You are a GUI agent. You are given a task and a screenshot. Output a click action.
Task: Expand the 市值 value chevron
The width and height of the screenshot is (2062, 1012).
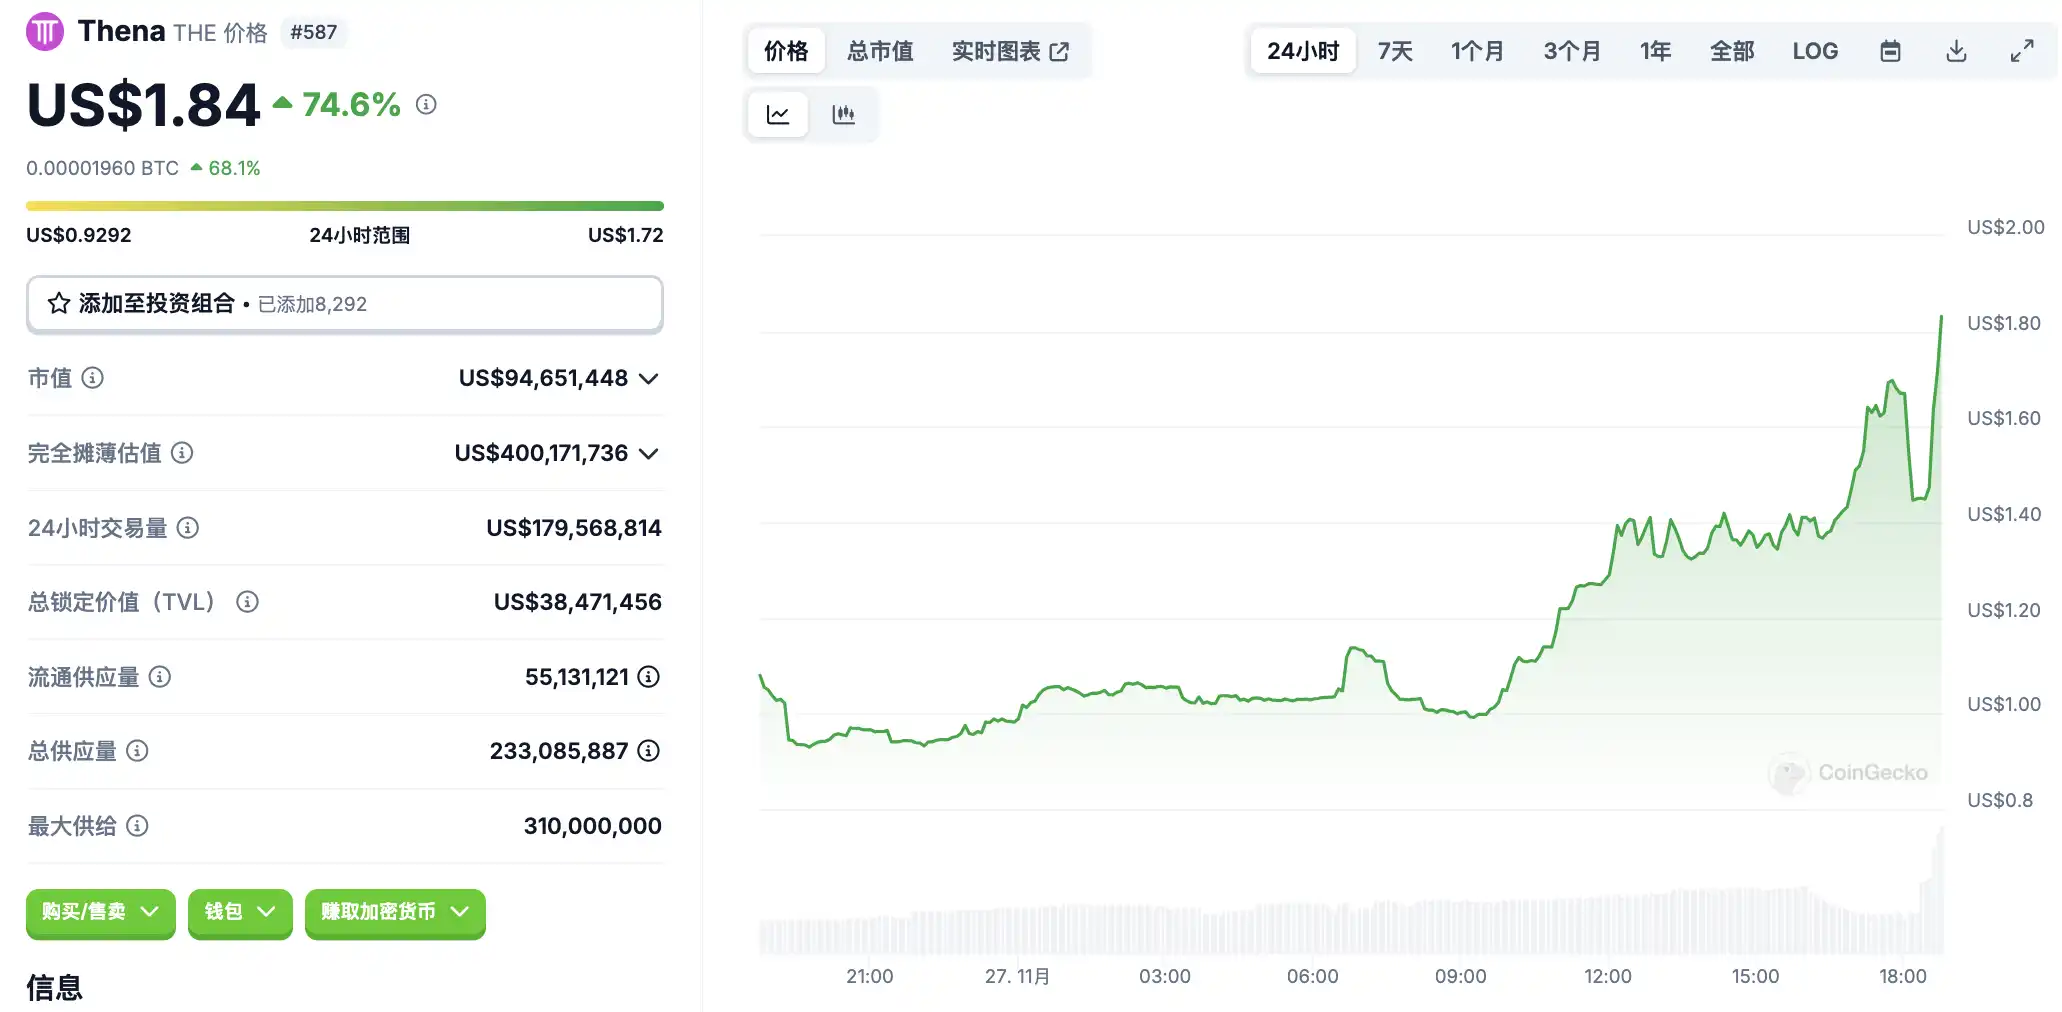tap(649, 379)
